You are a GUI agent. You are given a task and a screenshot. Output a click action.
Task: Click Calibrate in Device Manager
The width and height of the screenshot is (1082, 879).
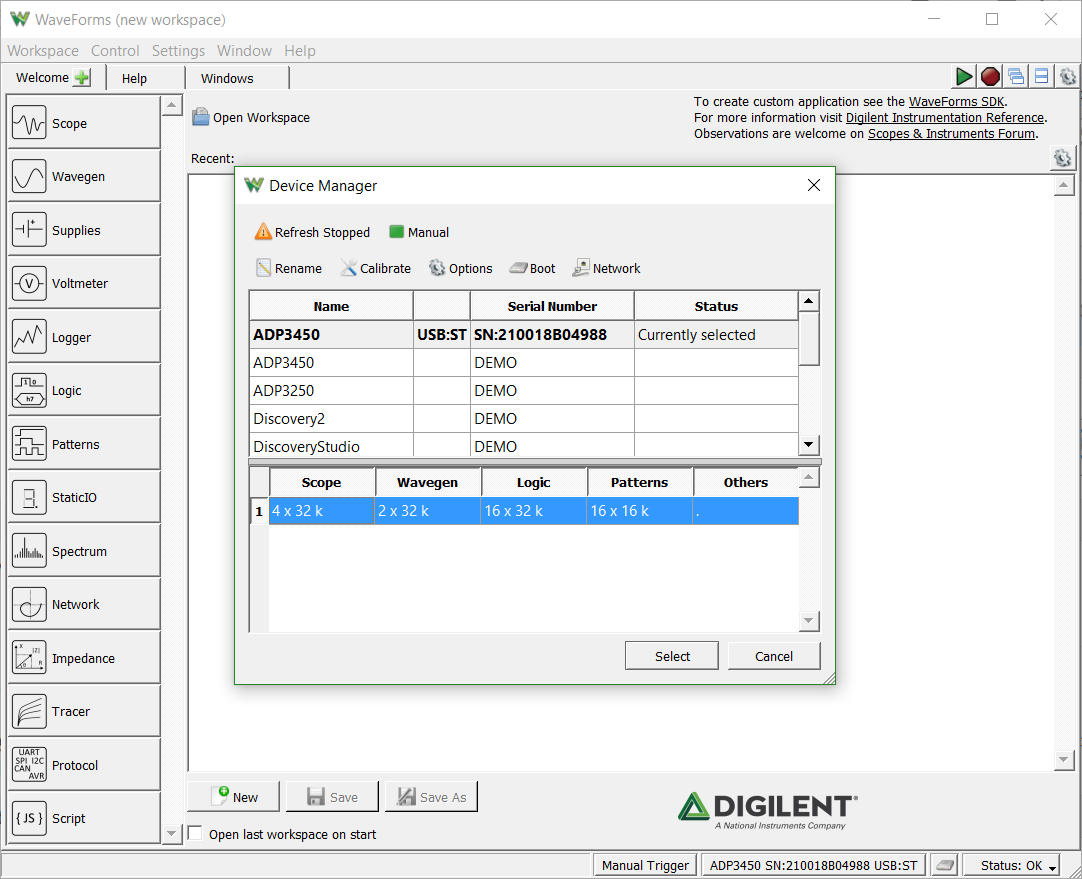[375, 268]
